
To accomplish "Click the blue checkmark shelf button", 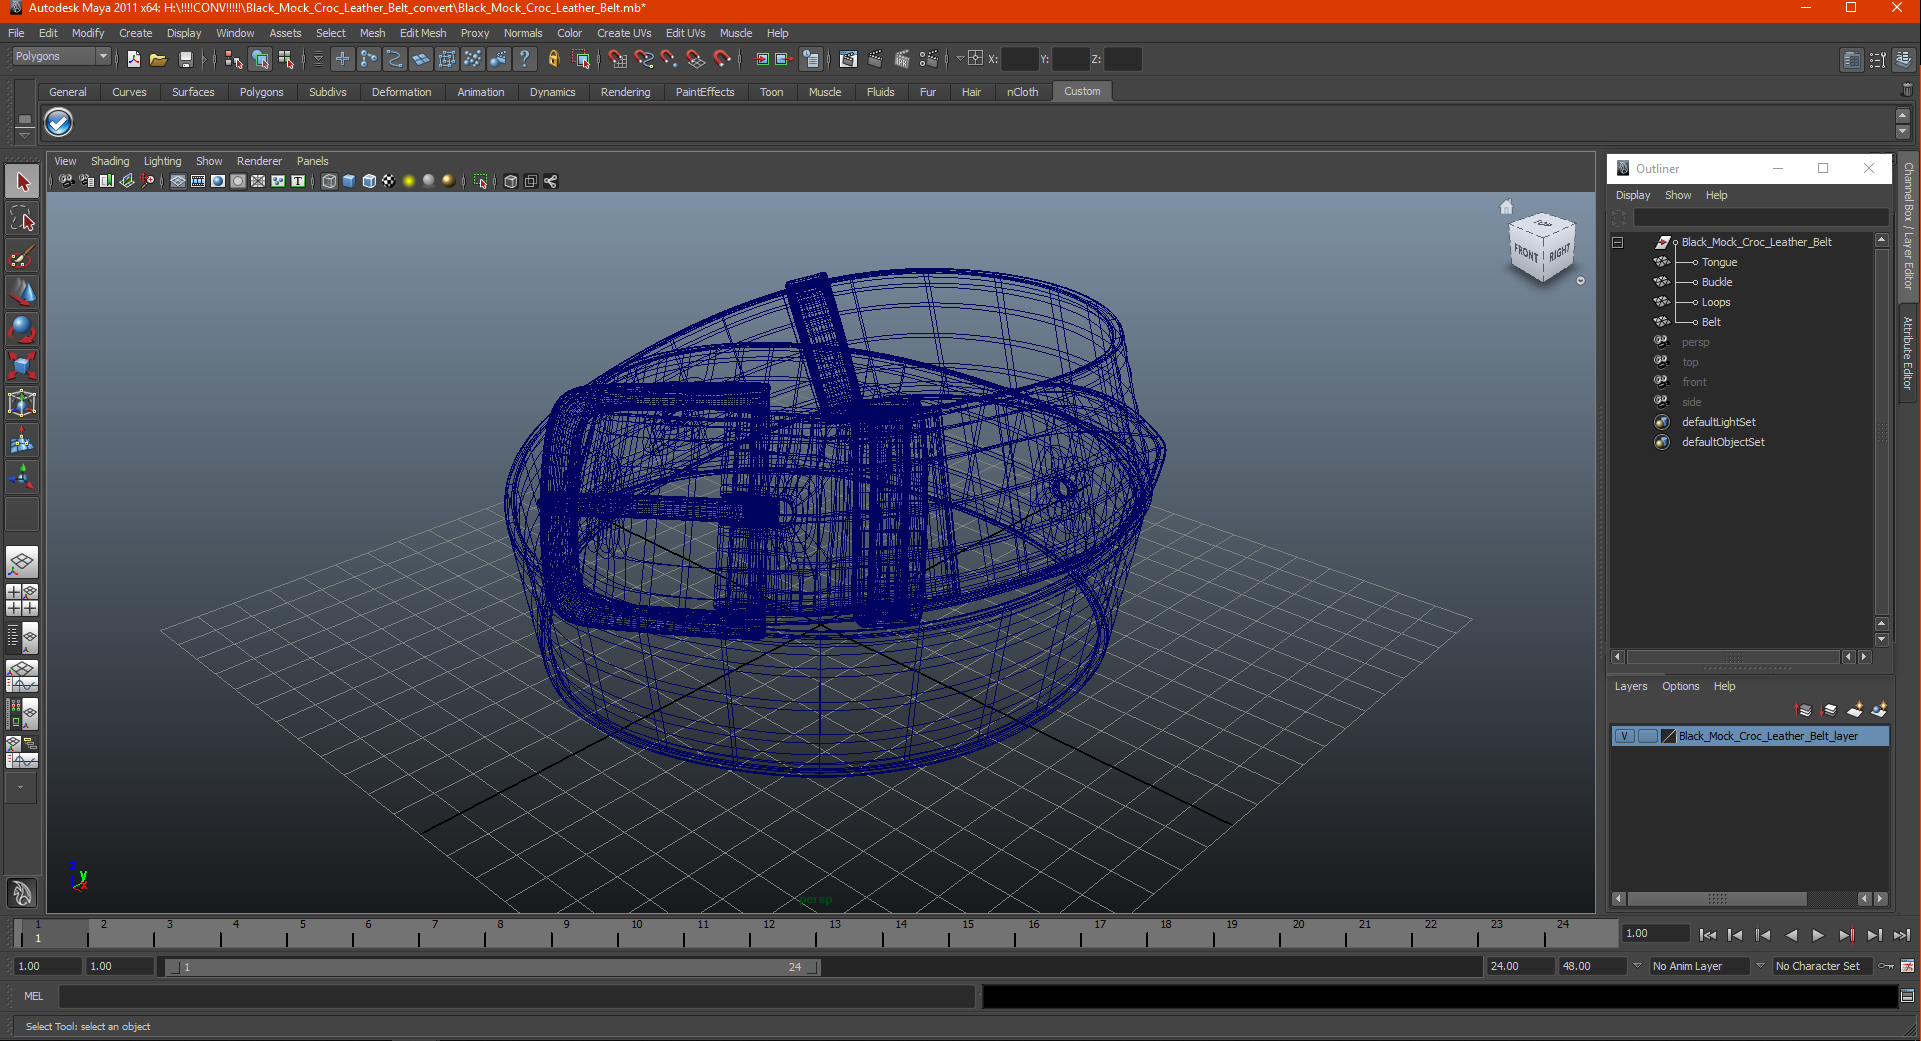I will click(59, 123).
